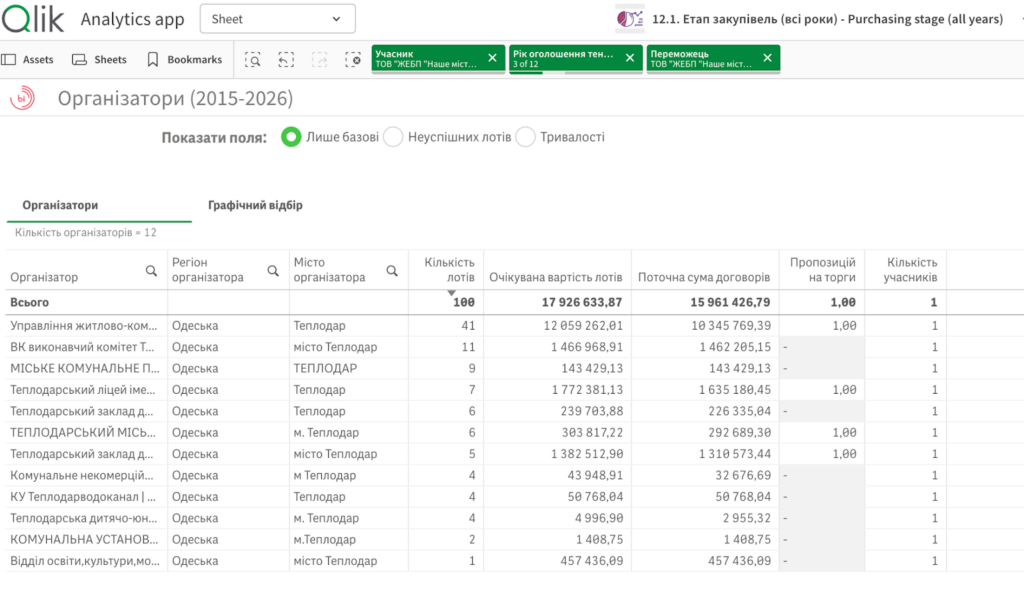Search in Місто організатора column
Image resolution: width=1024 pixels, height=600 pixels.
coord(392,270)
